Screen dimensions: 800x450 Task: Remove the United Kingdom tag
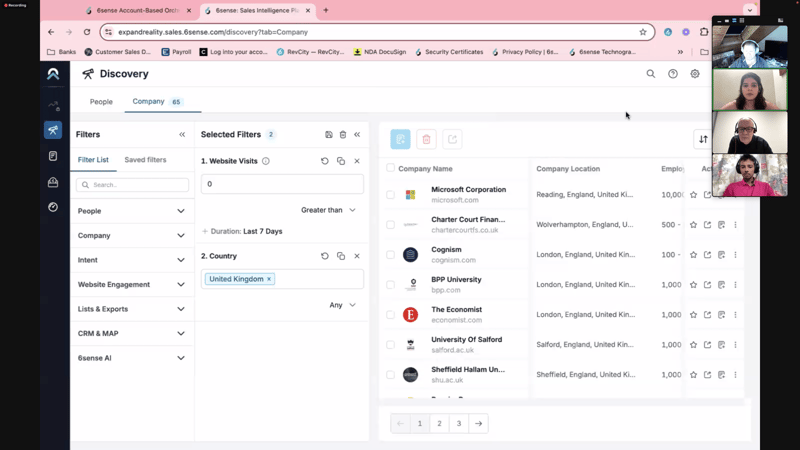click(269, 279)
